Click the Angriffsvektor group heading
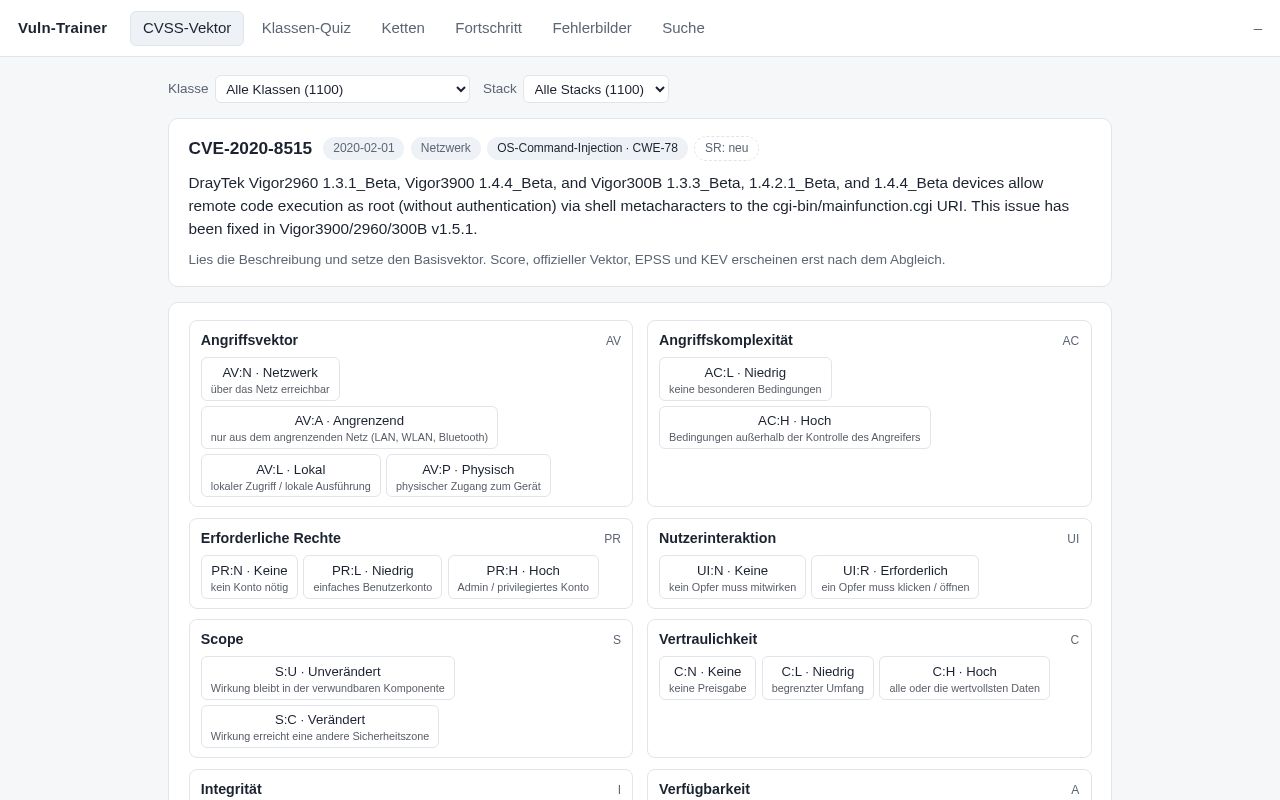1280x800 pixels. pyautogui.click(x=249, y=340)
